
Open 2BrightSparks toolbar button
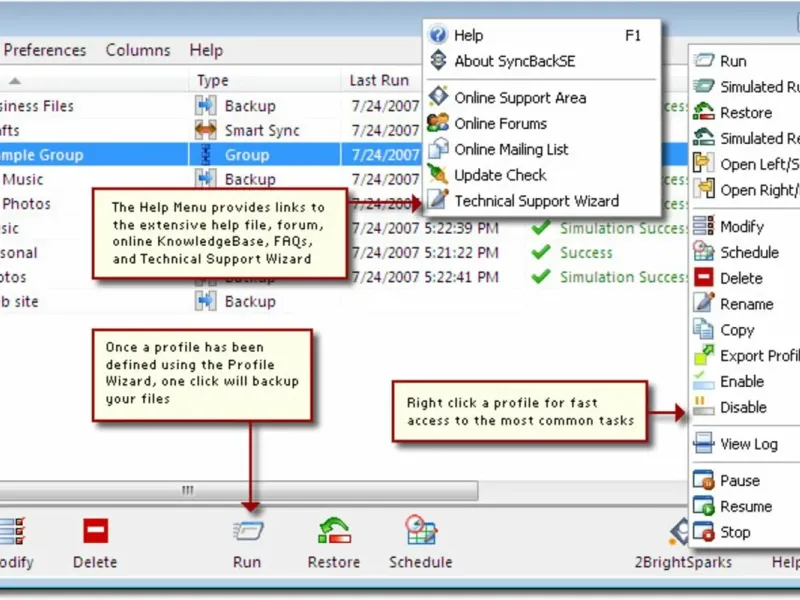pyautogui.click(x=683, y=544)
